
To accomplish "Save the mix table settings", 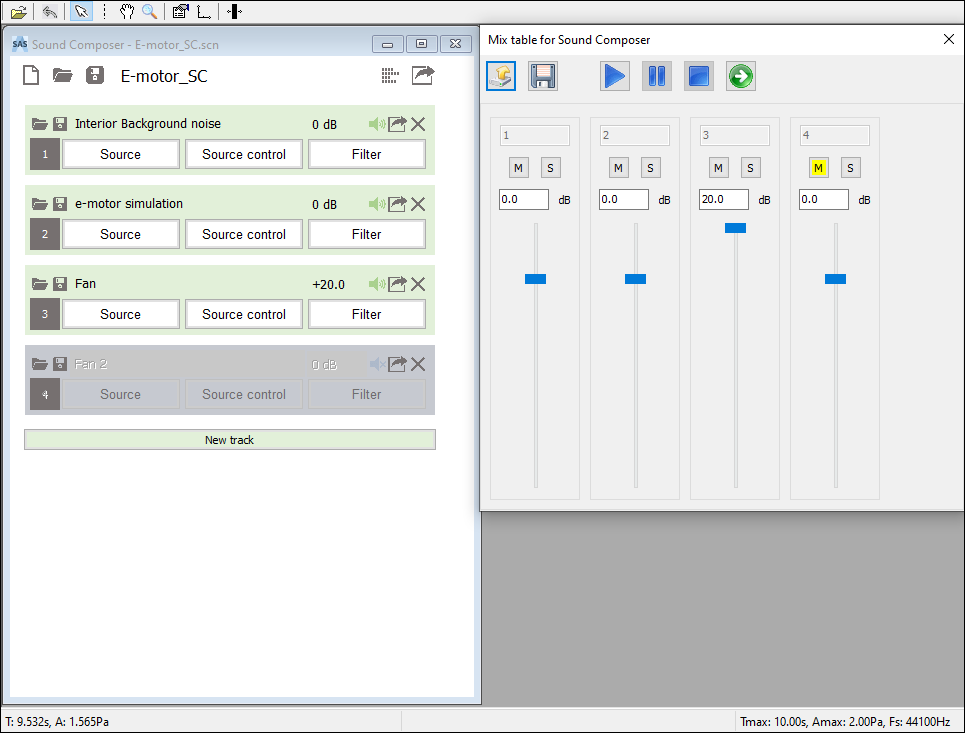I will [542, 75].
